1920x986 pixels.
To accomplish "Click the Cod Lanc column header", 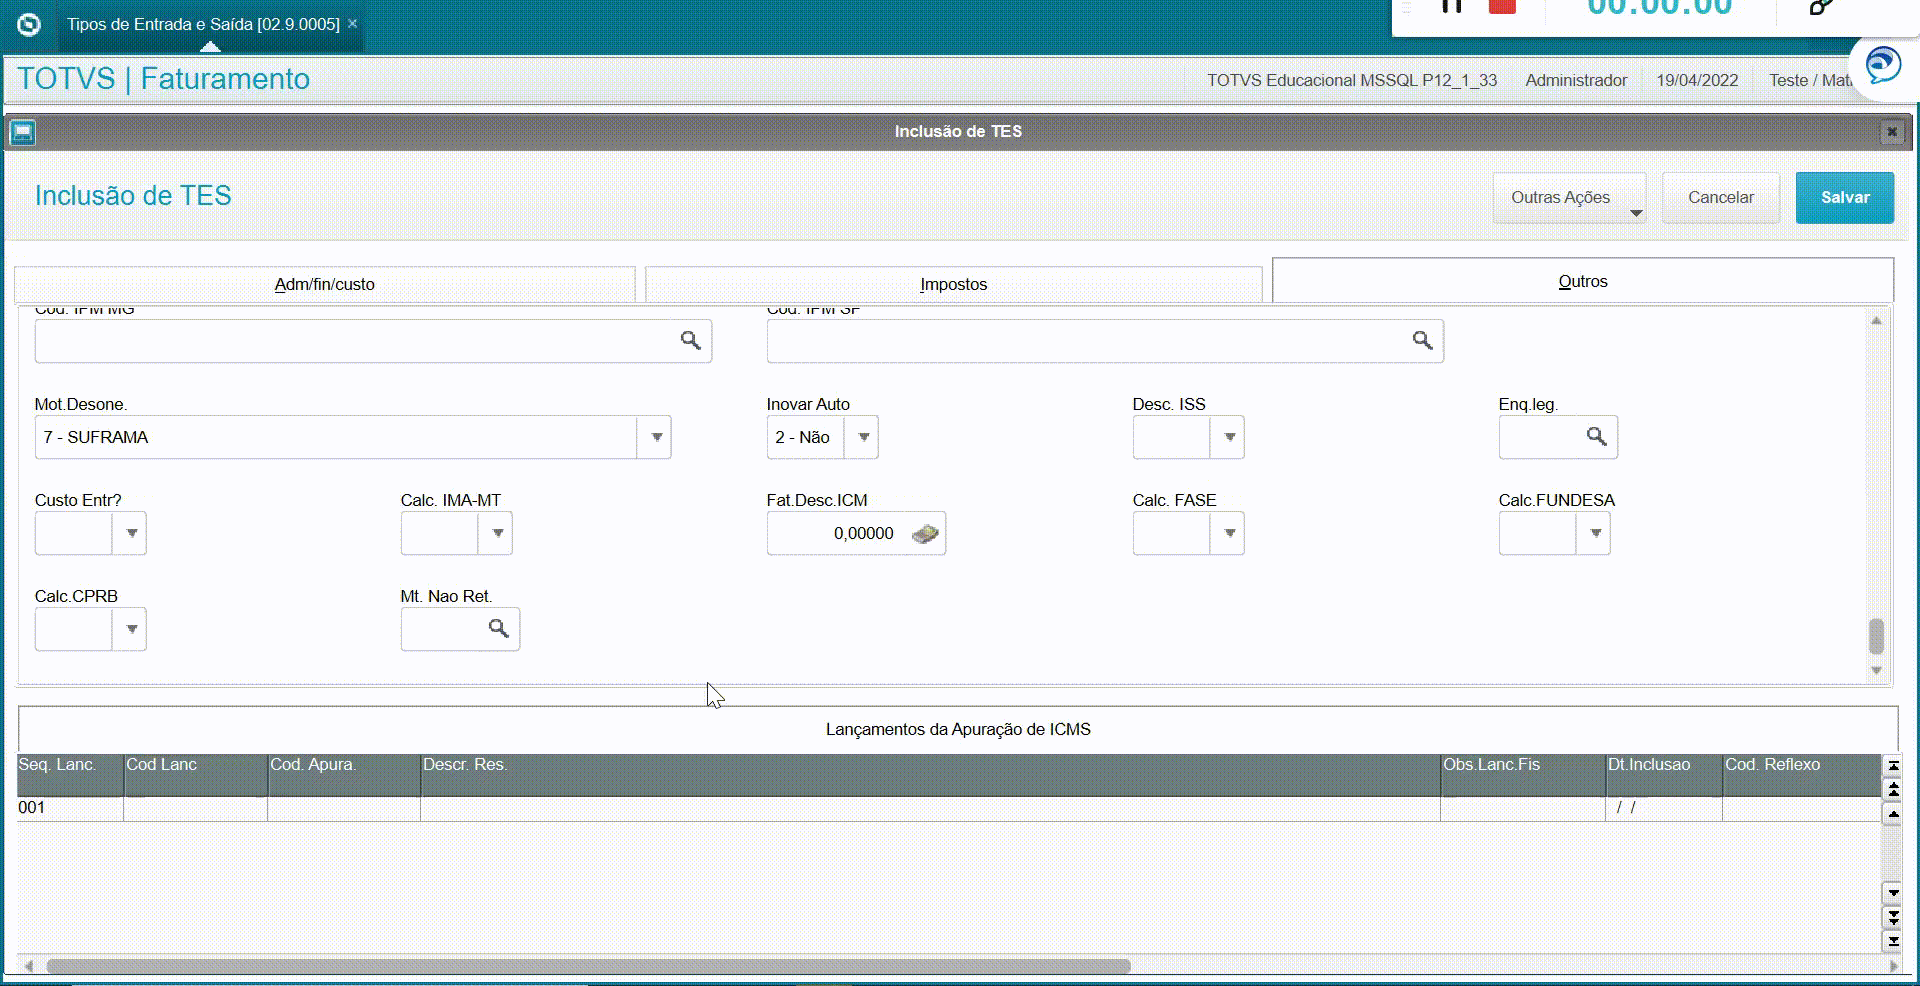I will click(x=195, y=775).
